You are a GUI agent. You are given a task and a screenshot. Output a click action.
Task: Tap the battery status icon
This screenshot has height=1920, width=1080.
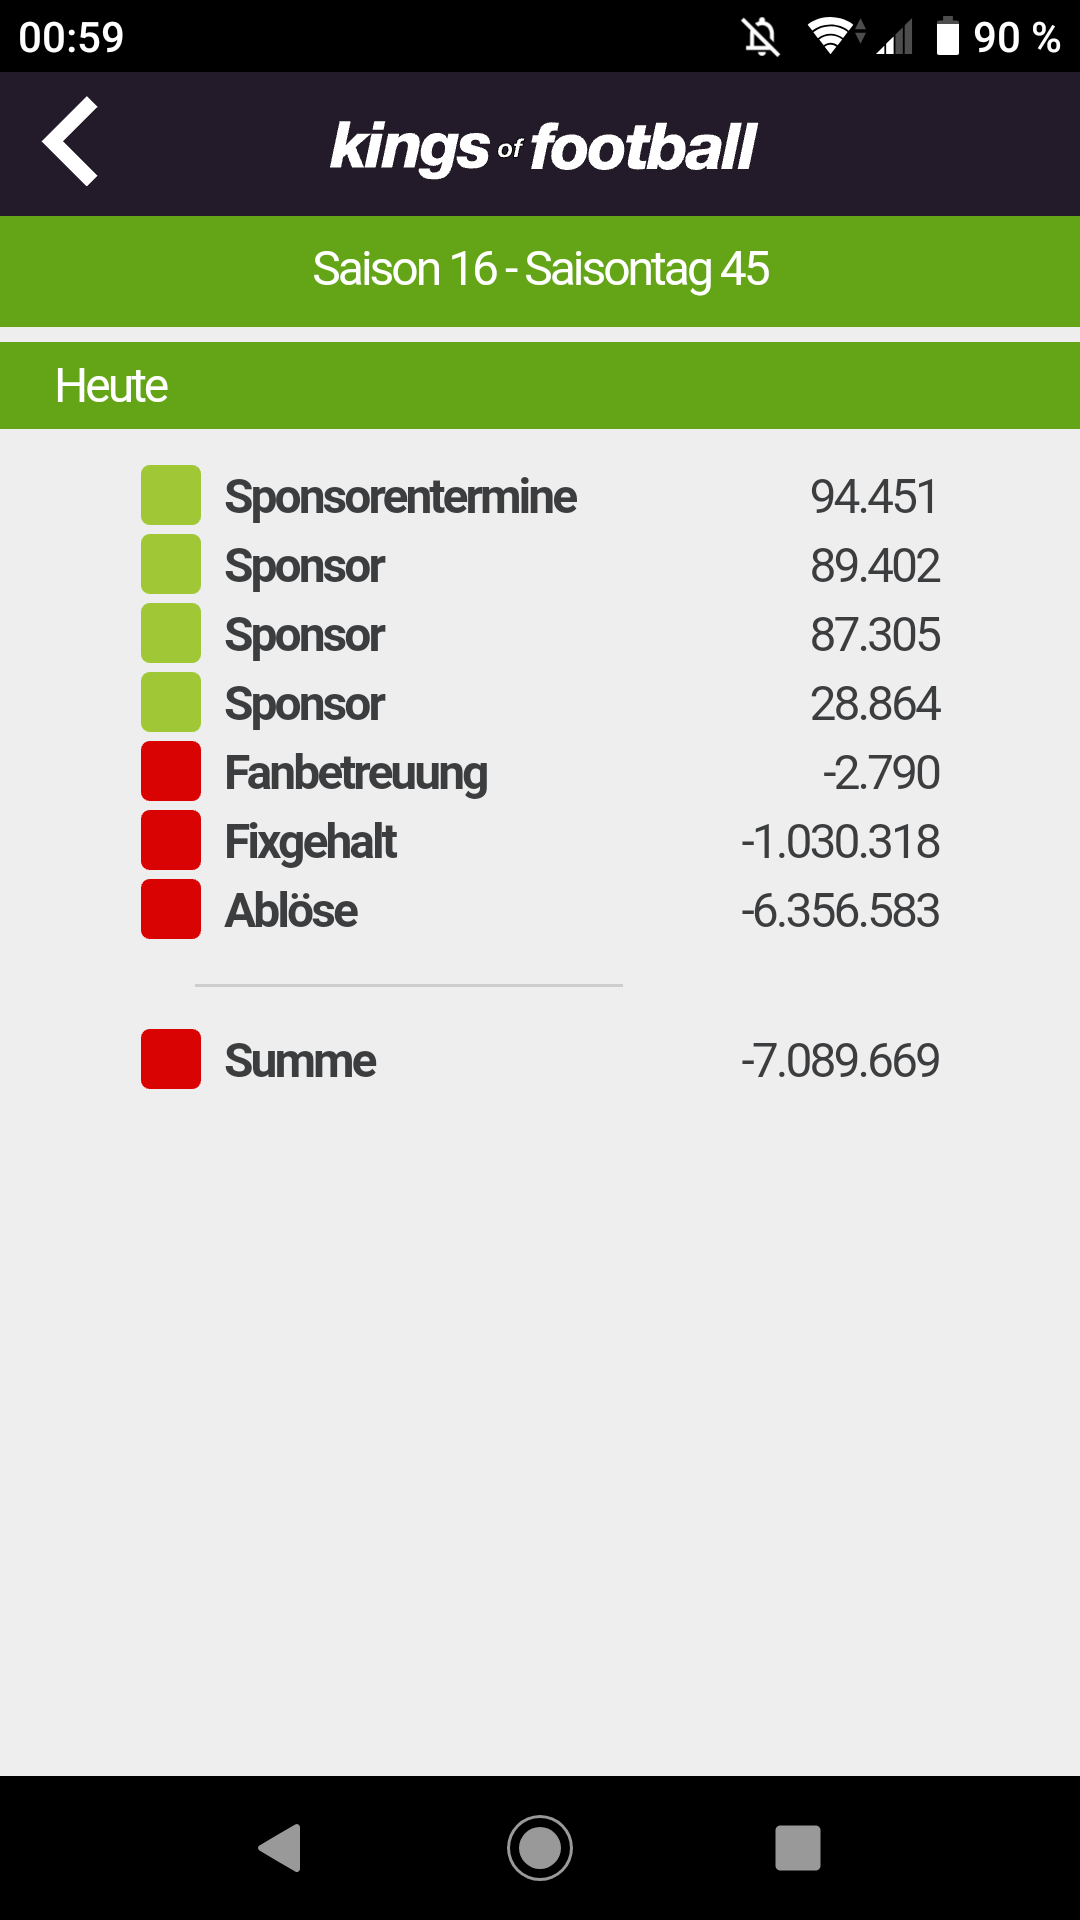pos(947,37)
